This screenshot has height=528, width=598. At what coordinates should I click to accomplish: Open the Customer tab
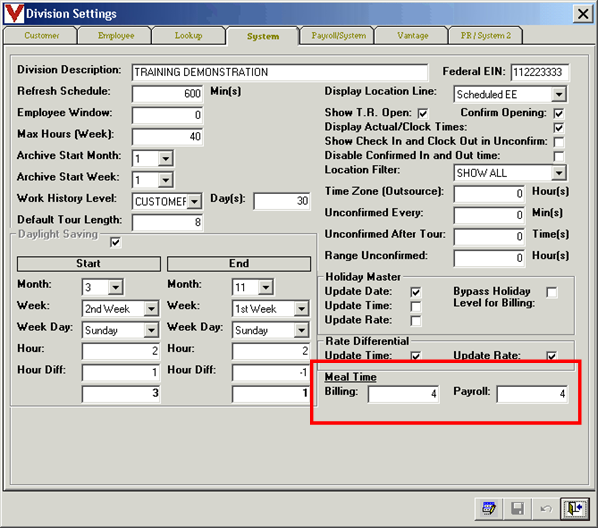click(x=42, y=35)
